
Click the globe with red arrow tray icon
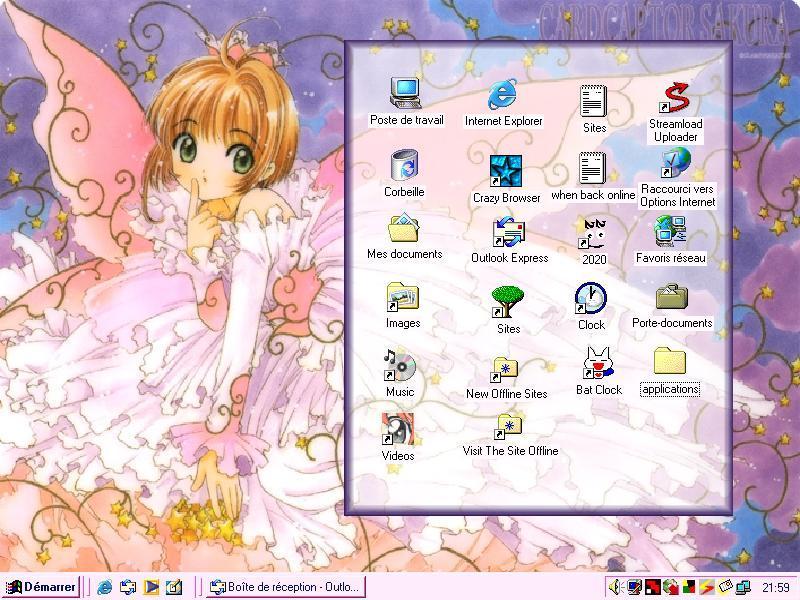pyautogui.click(x=670, y=587)
